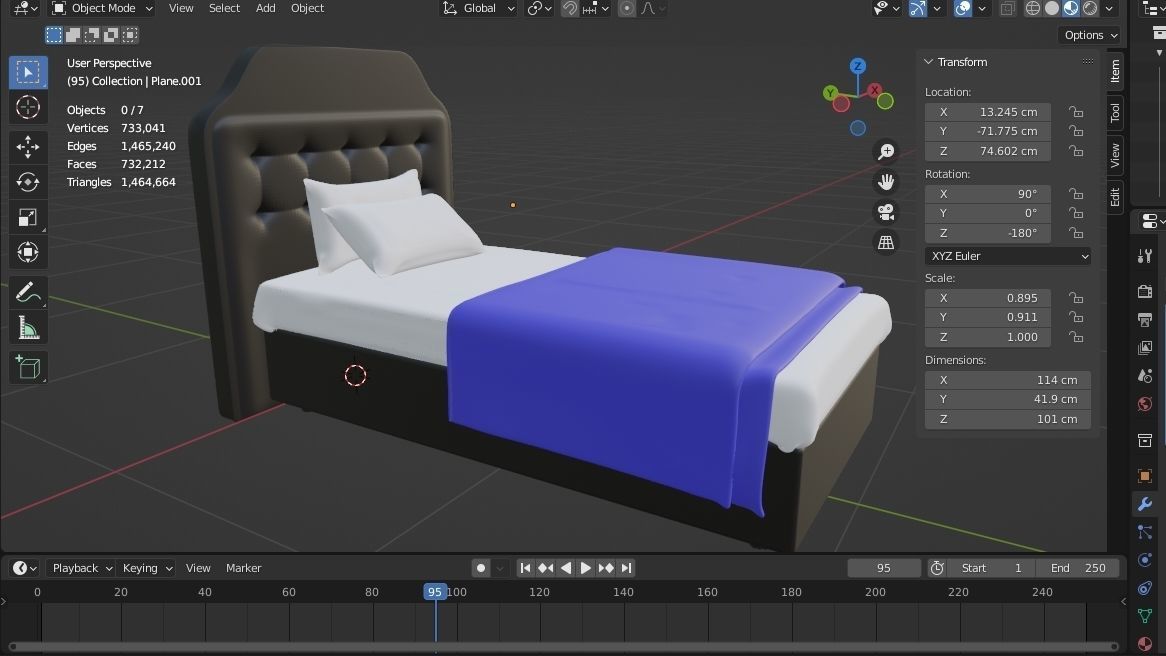Image resolution: width=1166 pixels, height=656 pixels.
Task: Play the animation in reverse
Action: [x=566, y=568]
